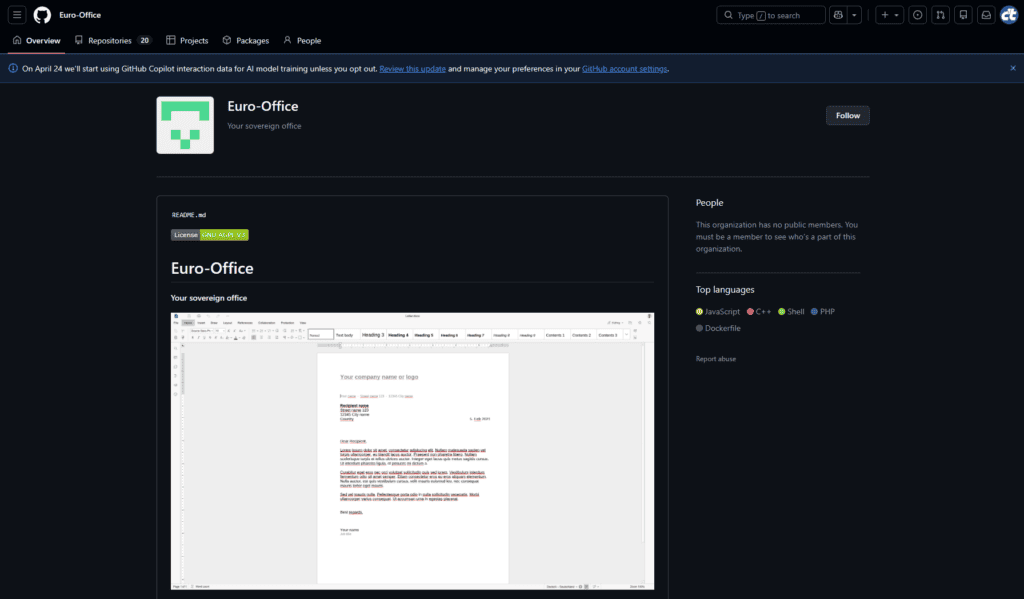This screenshot has width=1024, height=599.
Task: Switch to the Projects tab
Action: point(187,41)
